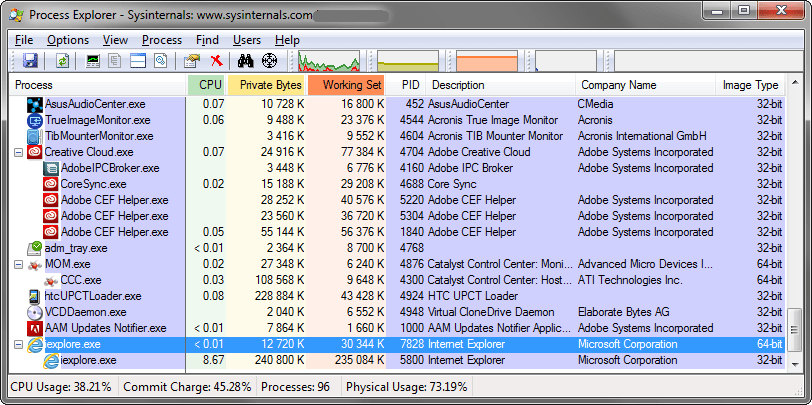Click the "HTC UPCT Loader" description

coord(473,296)
